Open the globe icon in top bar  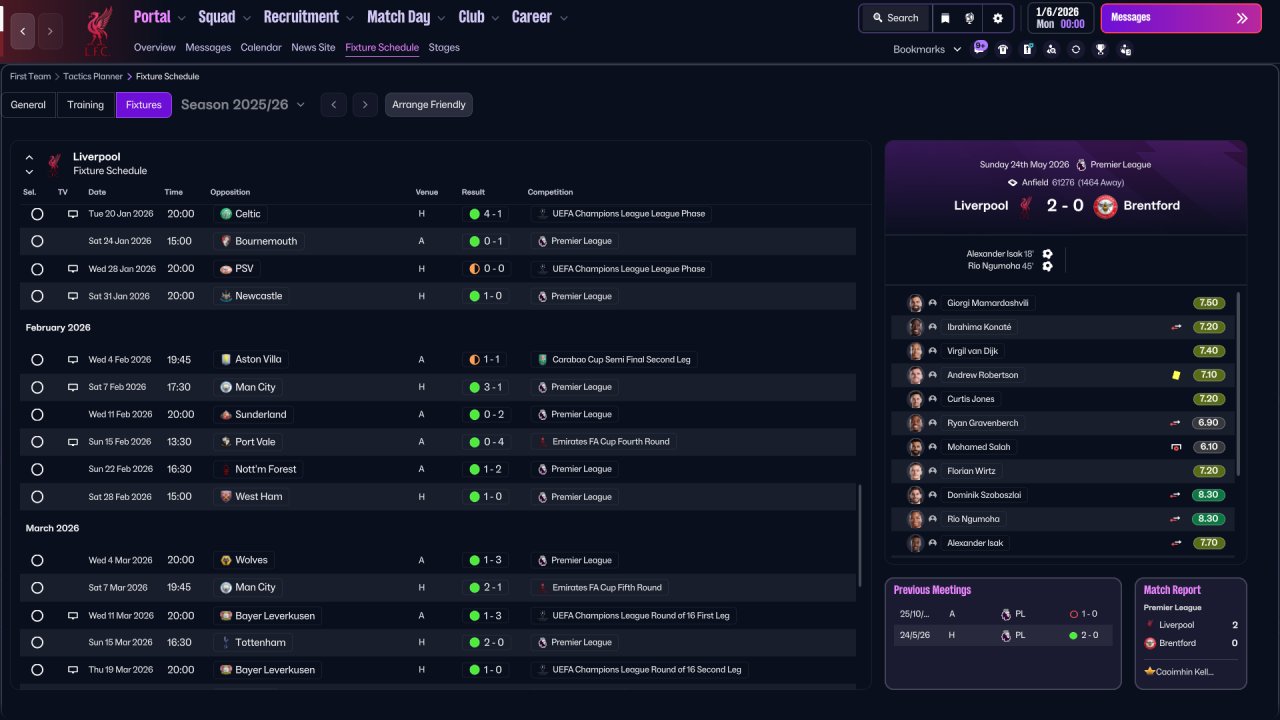pyautogui.click(x=969, y=18)
